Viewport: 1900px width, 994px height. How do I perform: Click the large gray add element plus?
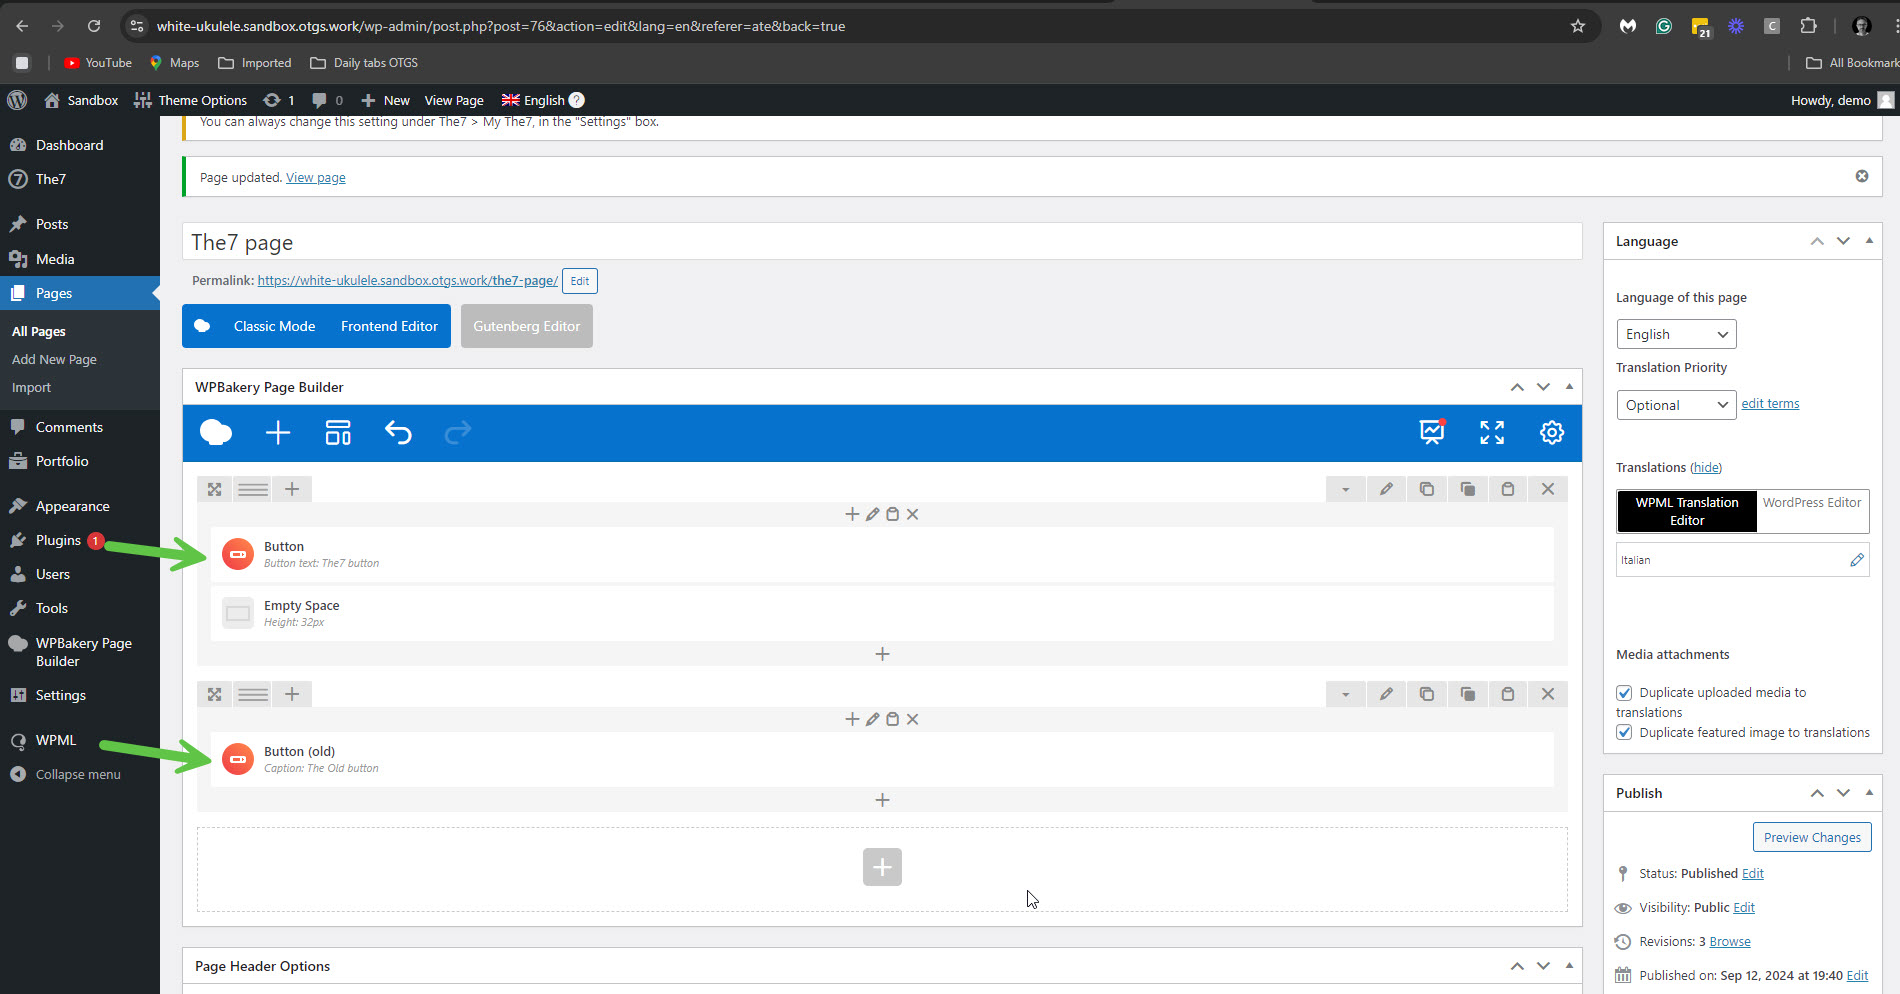point(882,867)
